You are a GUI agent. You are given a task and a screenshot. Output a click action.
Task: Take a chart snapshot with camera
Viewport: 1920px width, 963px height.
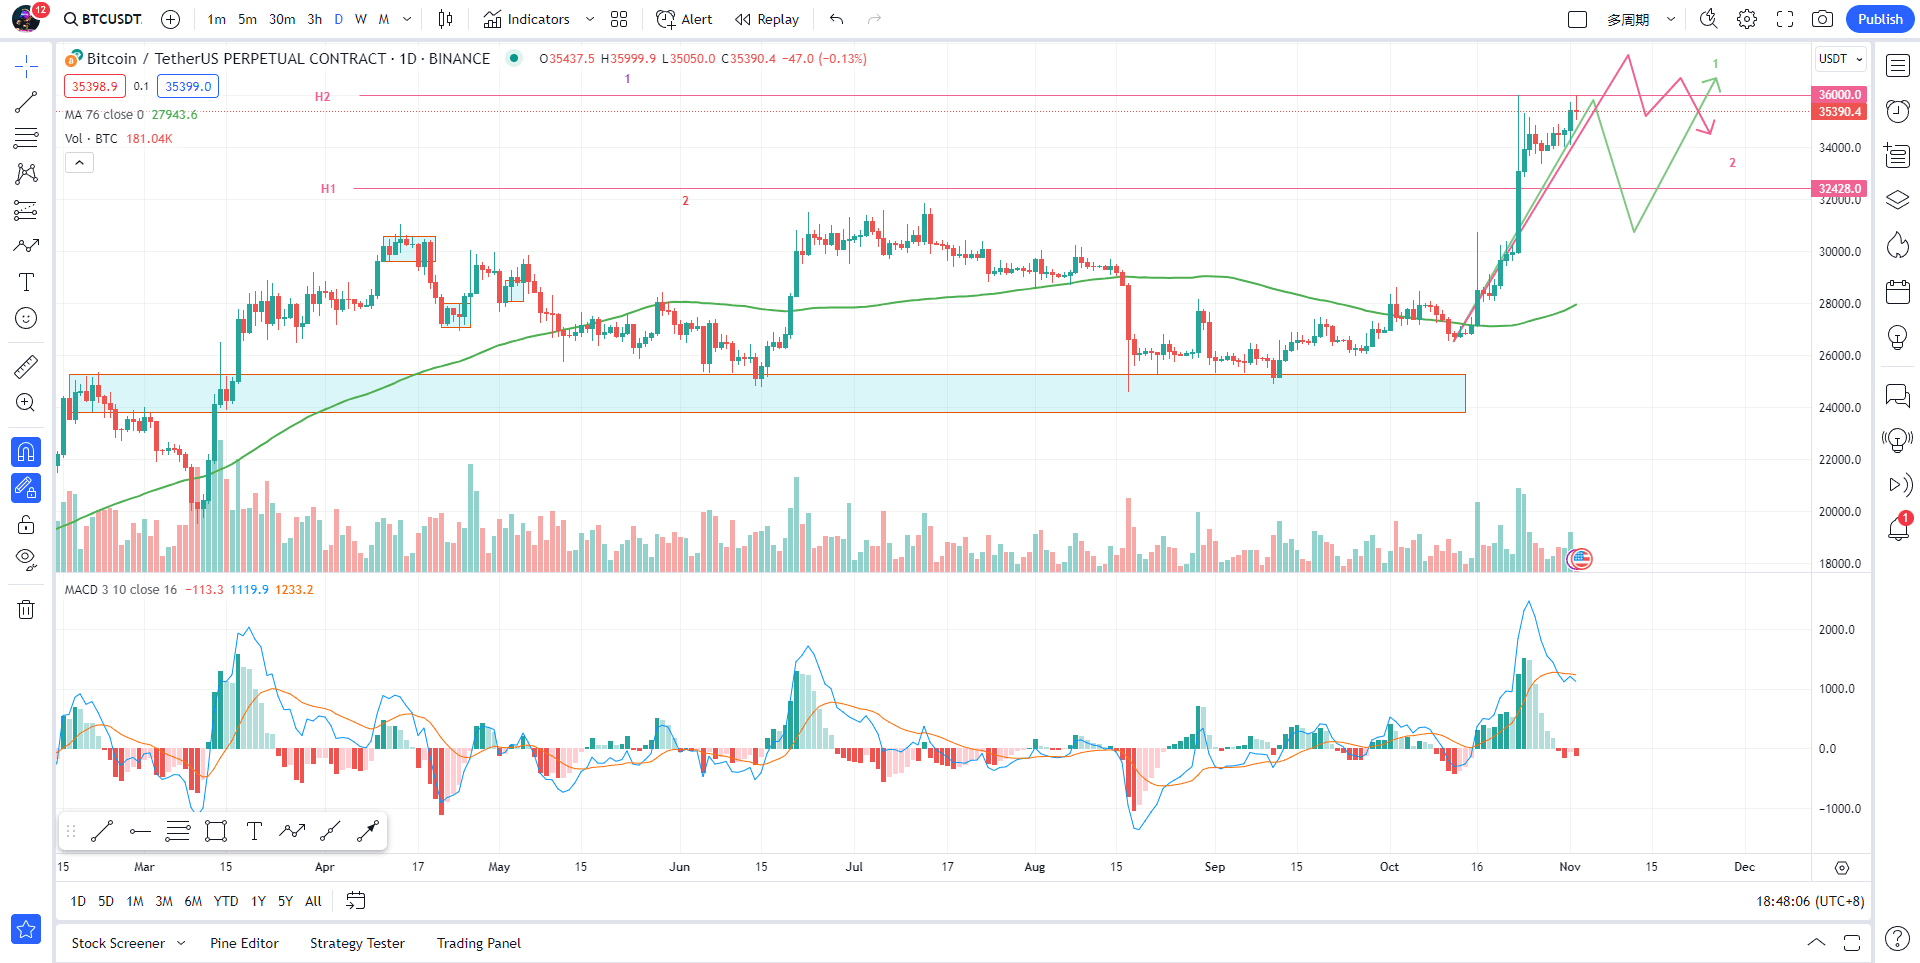pyautogui.click(x=1822, y=19)
